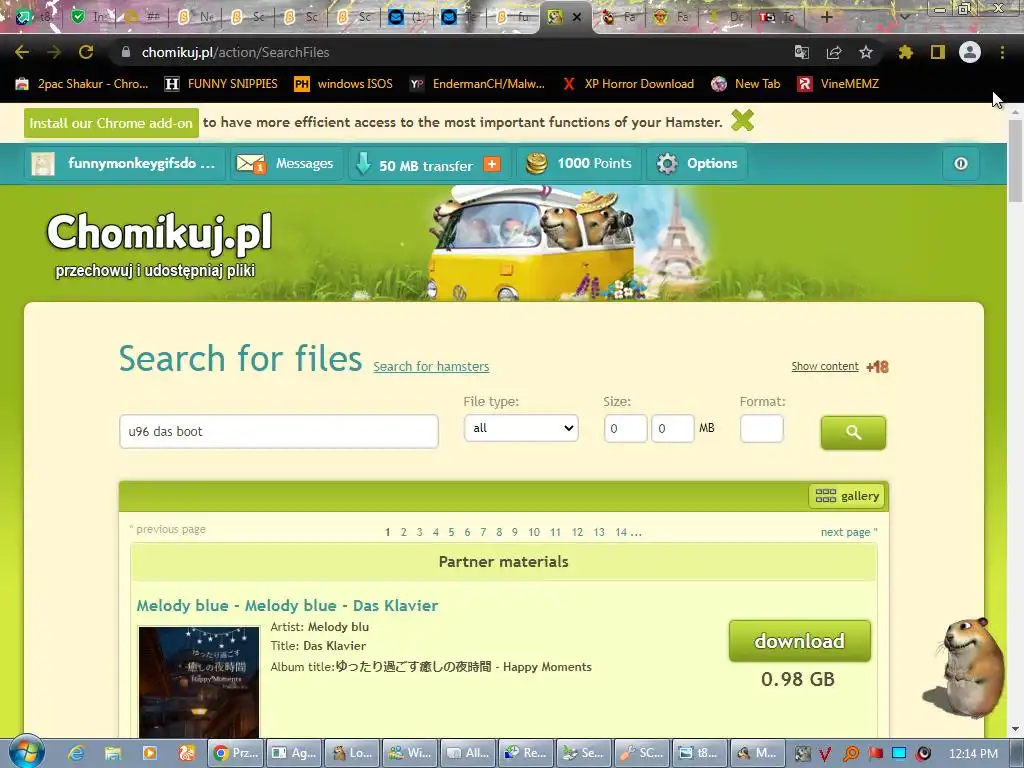Dismiss the Chrome add-on banner with green X
Viewport: 1024px width, 768px height.
point(743,121)
